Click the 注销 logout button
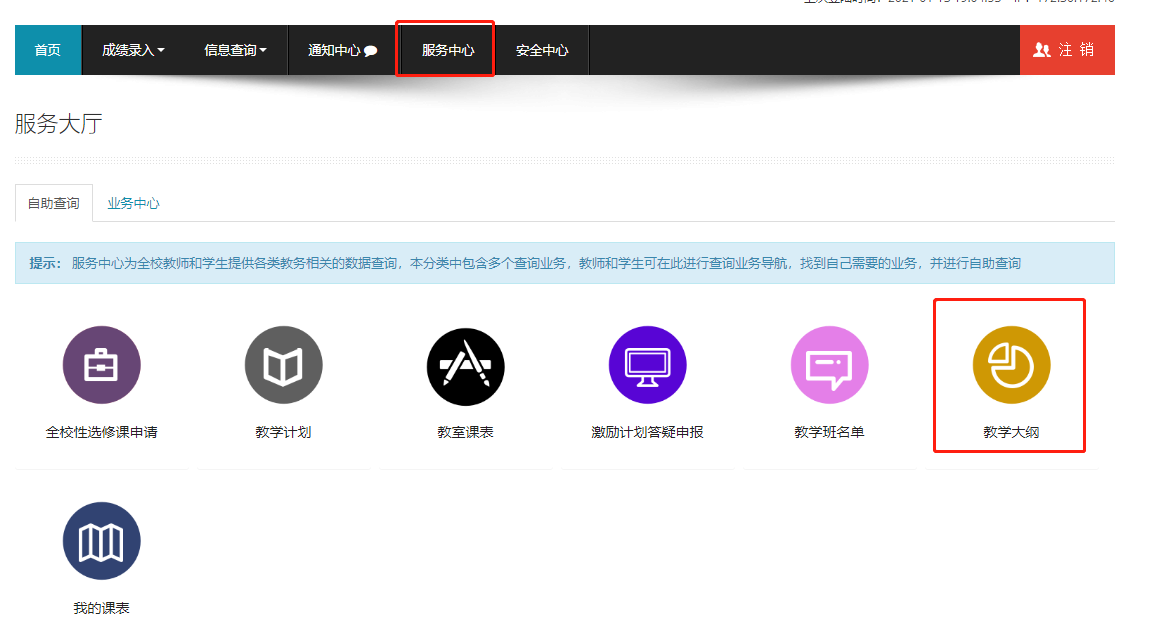 pyautogui.click(x=1067, y=50)
